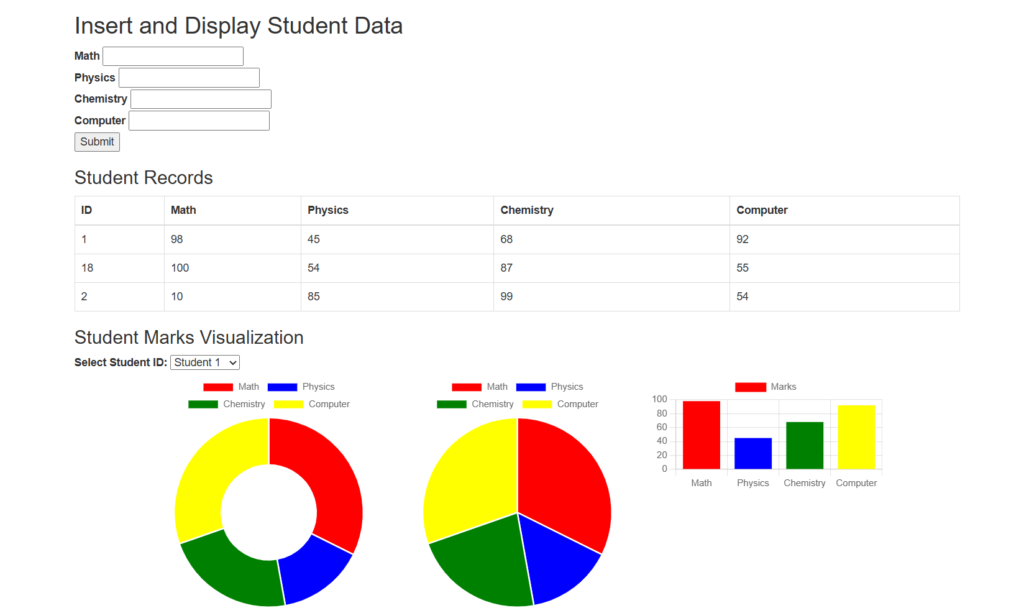Toggle Chemistry legend in doughnut chart
The height and width of the screenshot is (608, 1024).
tap(227, 404)
